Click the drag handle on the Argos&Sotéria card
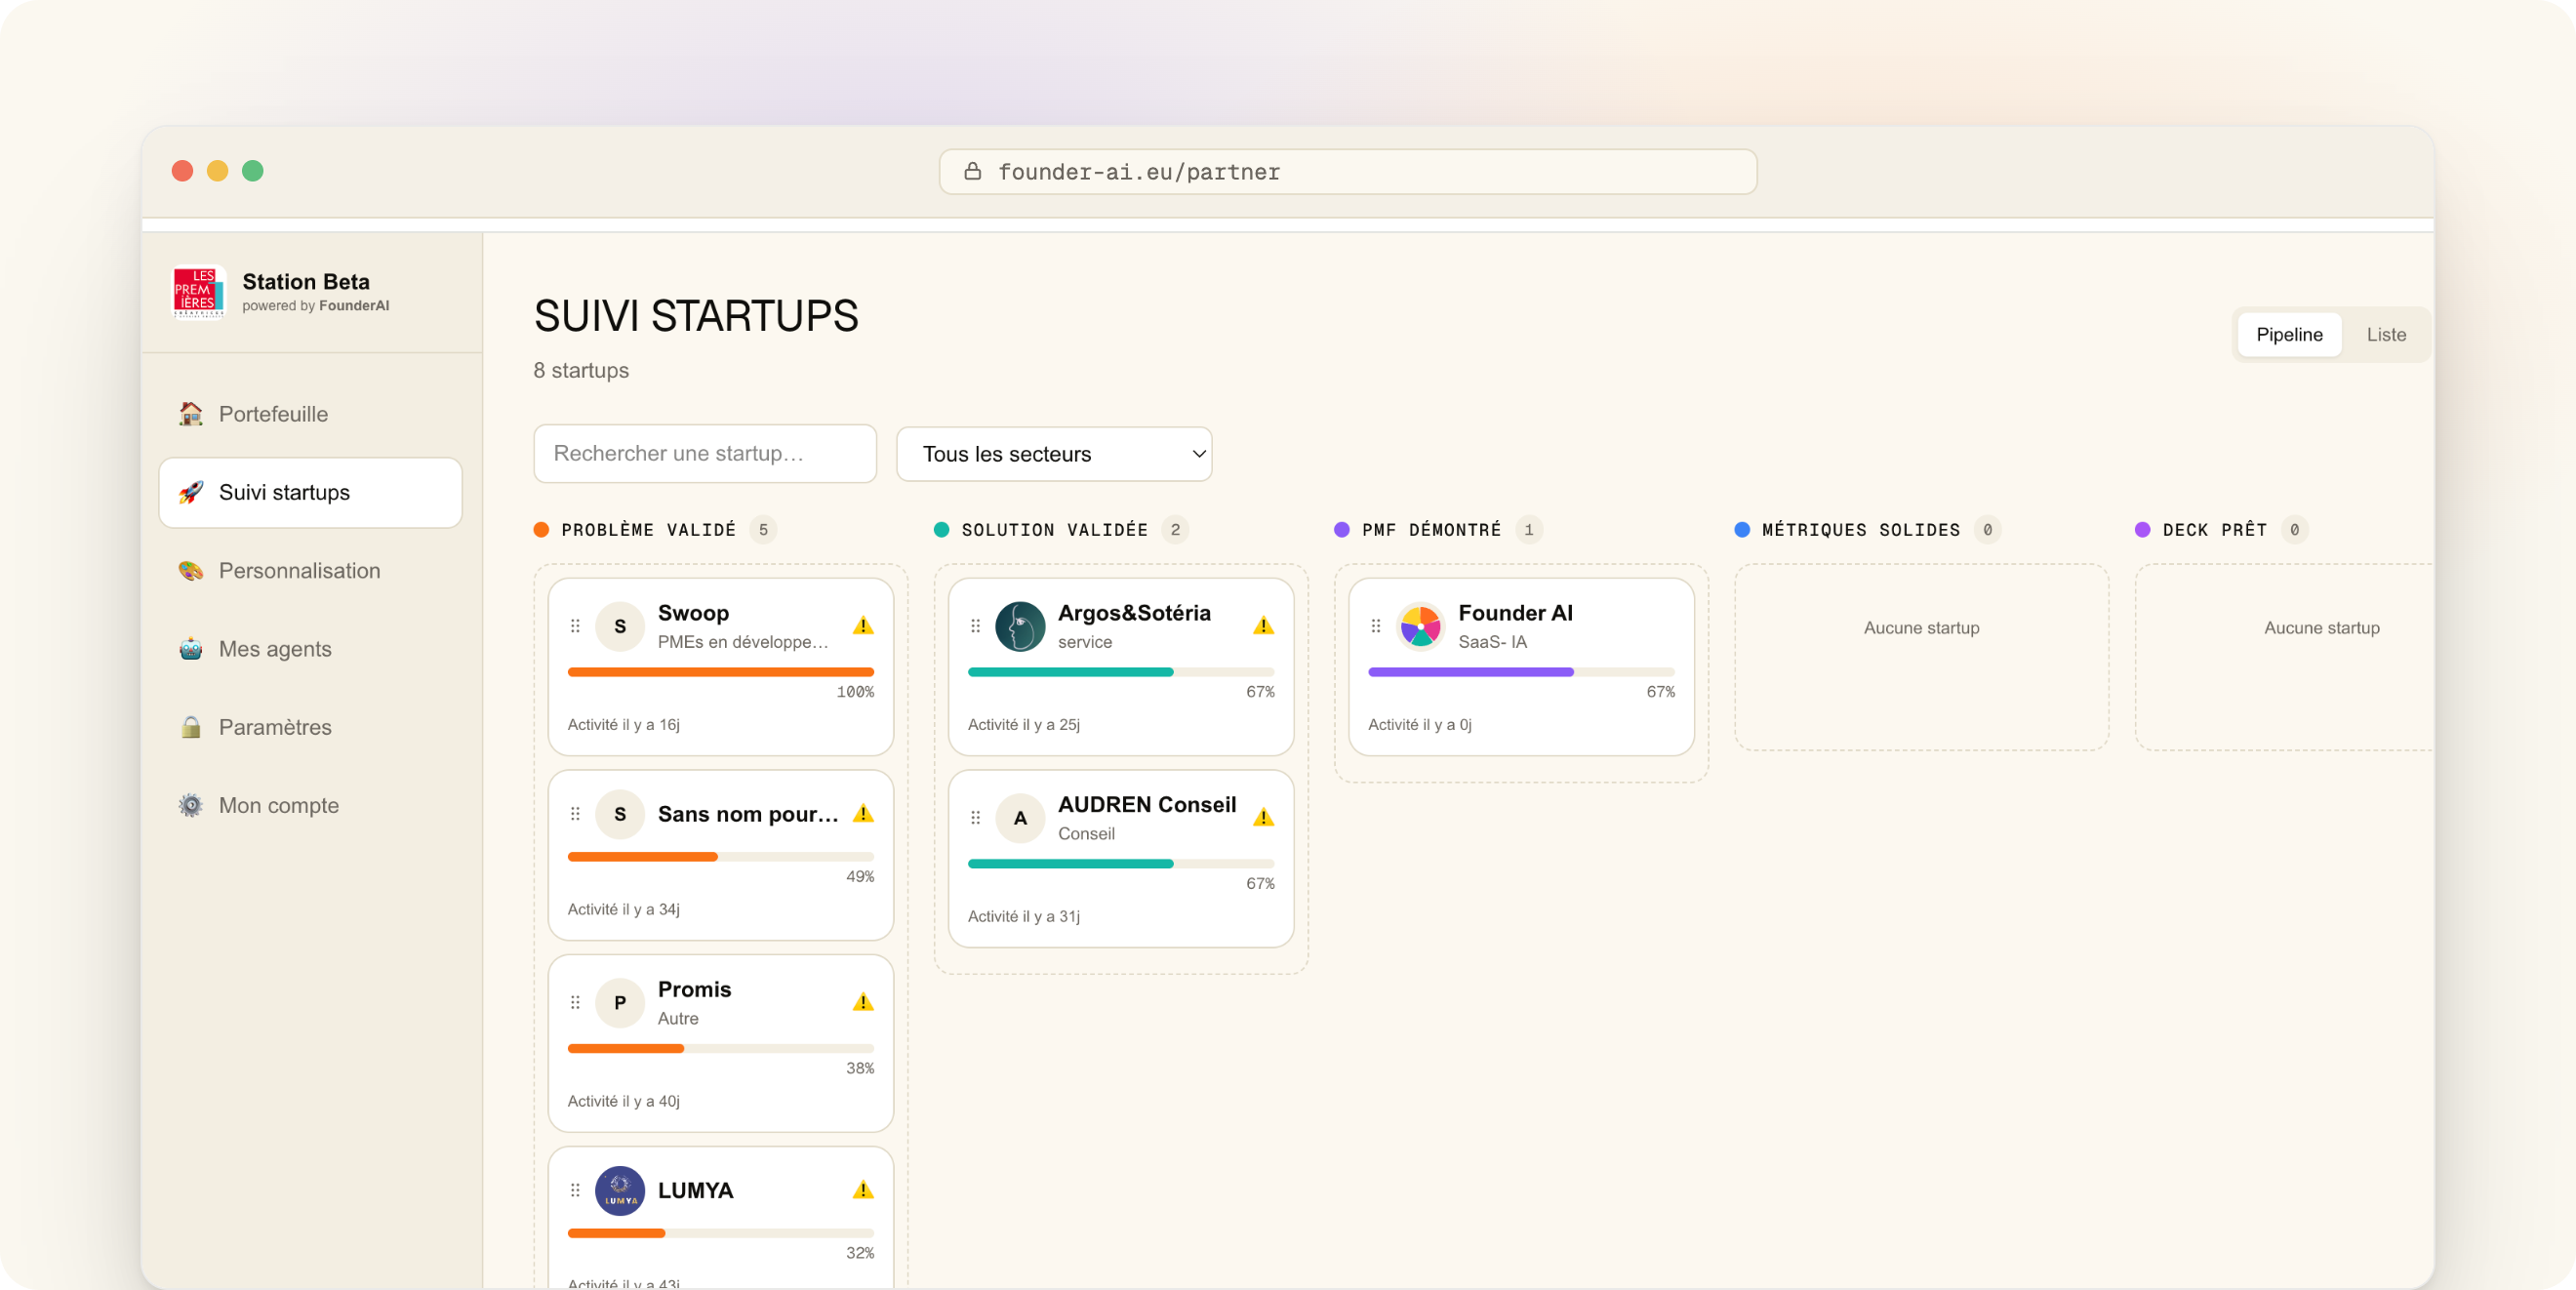2576x1290 pixels. (975, 626)
